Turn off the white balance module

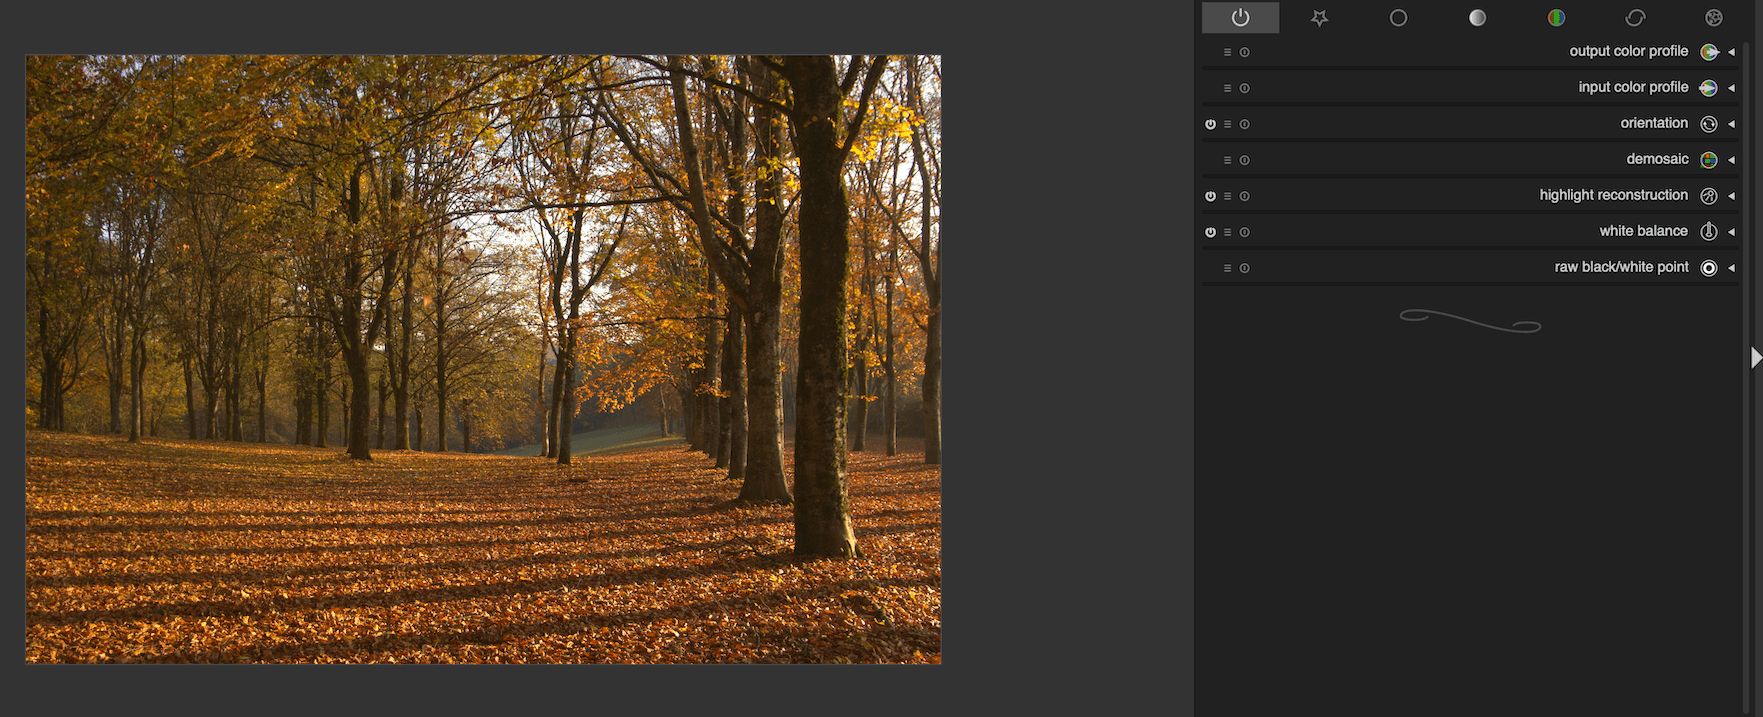click(x=1210, y=232)
